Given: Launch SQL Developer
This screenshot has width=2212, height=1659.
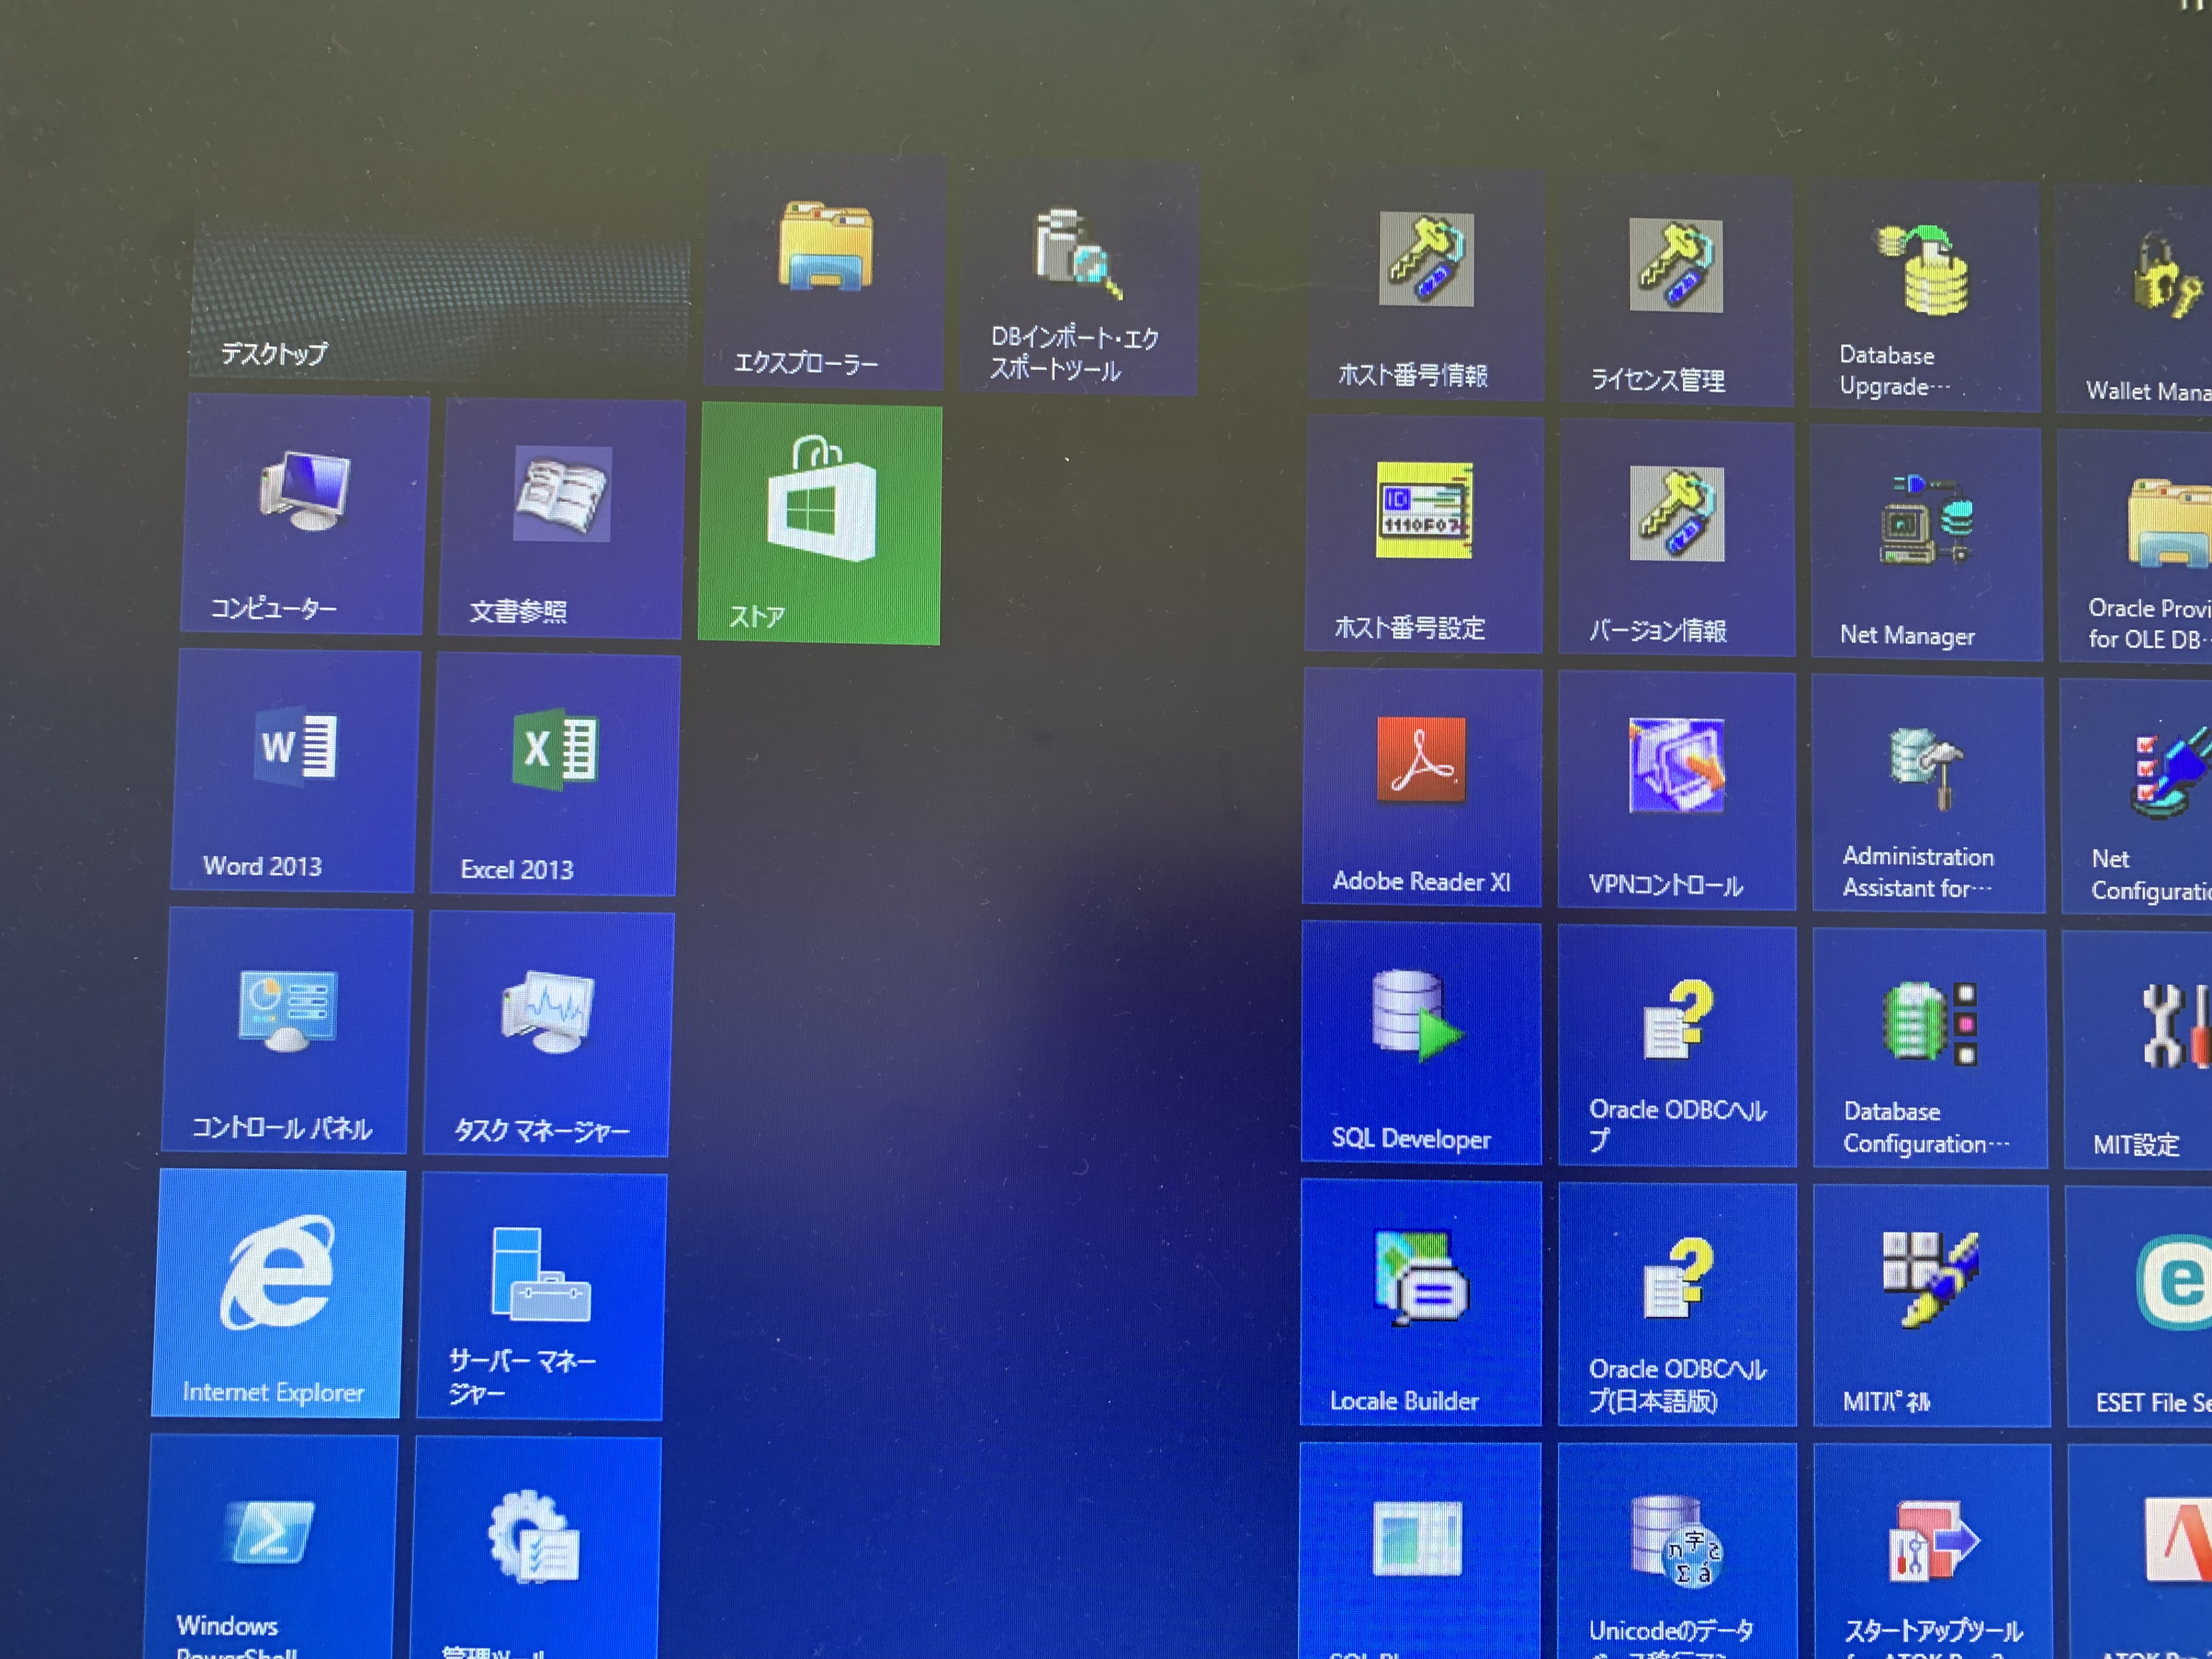Looking at the screenshot, I should tap(1420, 1042).
